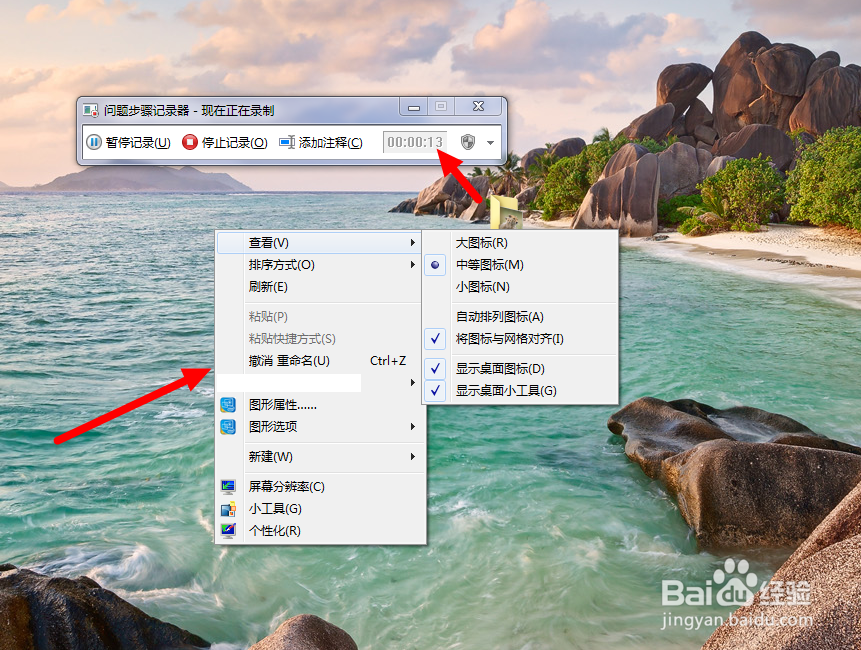The width and height of the screenshot is (861, 650).
Task: Click the 粘贴快捷方式(S) entry
Action: (320, 339)
